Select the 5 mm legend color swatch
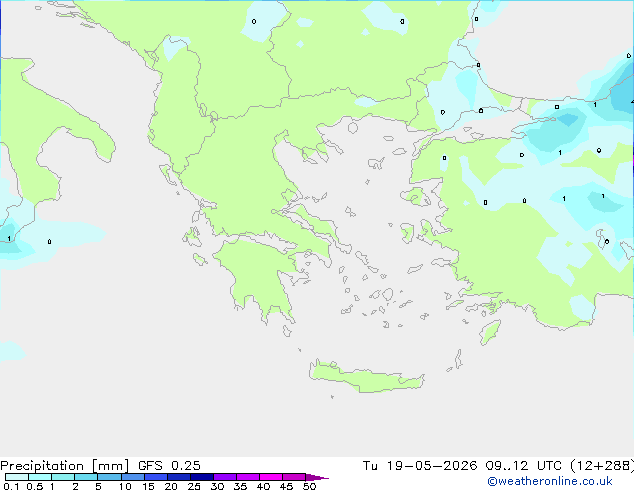Image resolution: width=634 pixels, height=490 pixels. (x=109, y=477)
